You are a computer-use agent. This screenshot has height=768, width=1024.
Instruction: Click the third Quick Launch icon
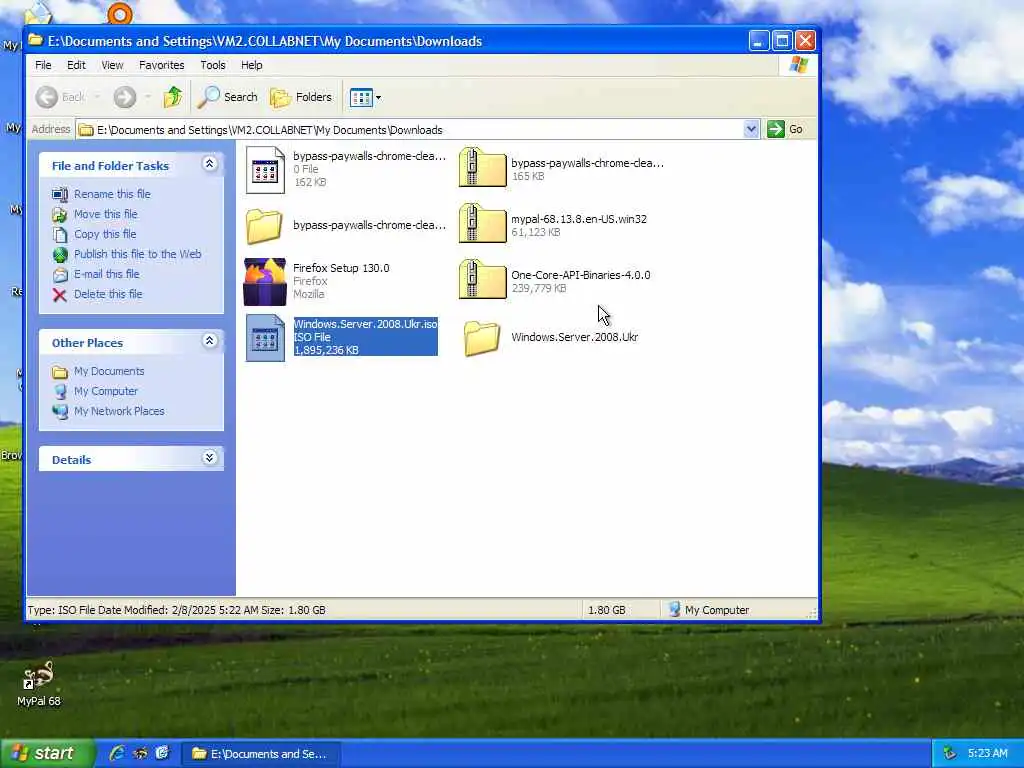click(x=162, y=753)
